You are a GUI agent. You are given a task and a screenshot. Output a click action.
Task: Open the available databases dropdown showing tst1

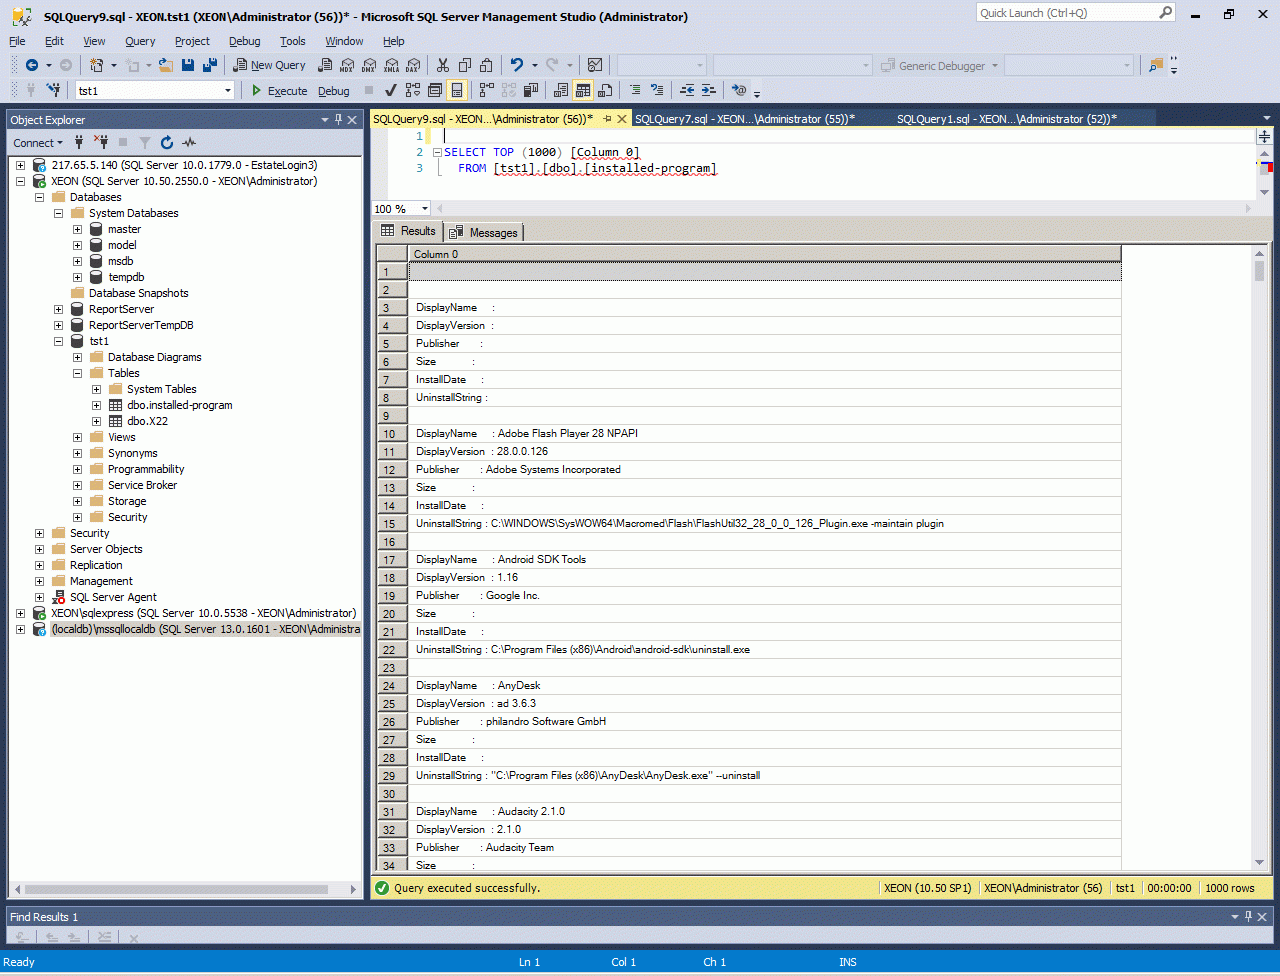coord(155,91)
